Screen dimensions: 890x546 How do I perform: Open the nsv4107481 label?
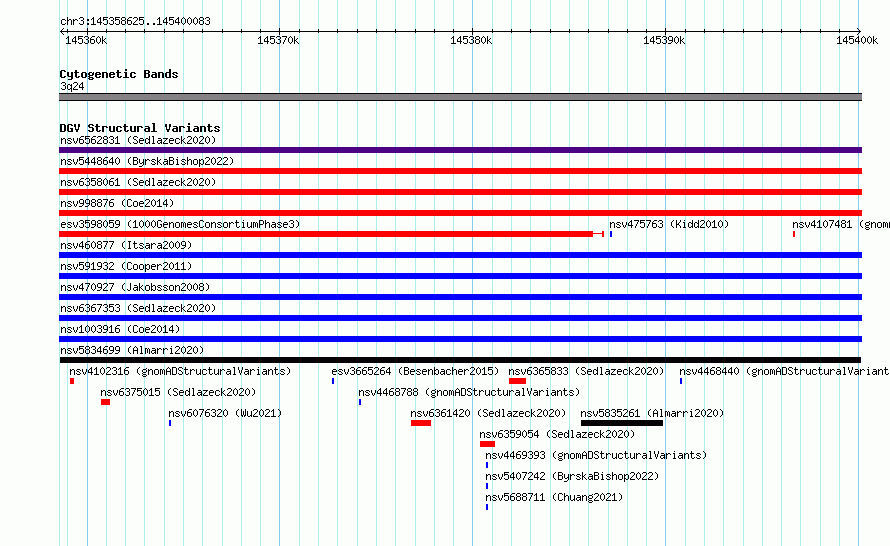pyautogui.click(x=841, y=224)
